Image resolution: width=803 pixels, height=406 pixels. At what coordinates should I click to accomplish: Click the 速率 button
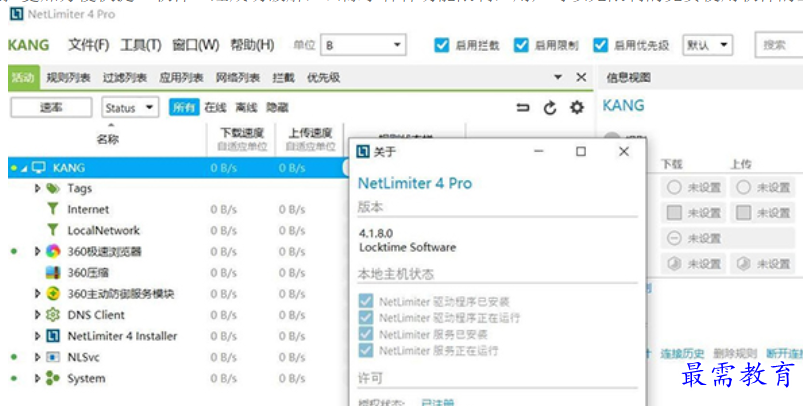click(51, 108)
